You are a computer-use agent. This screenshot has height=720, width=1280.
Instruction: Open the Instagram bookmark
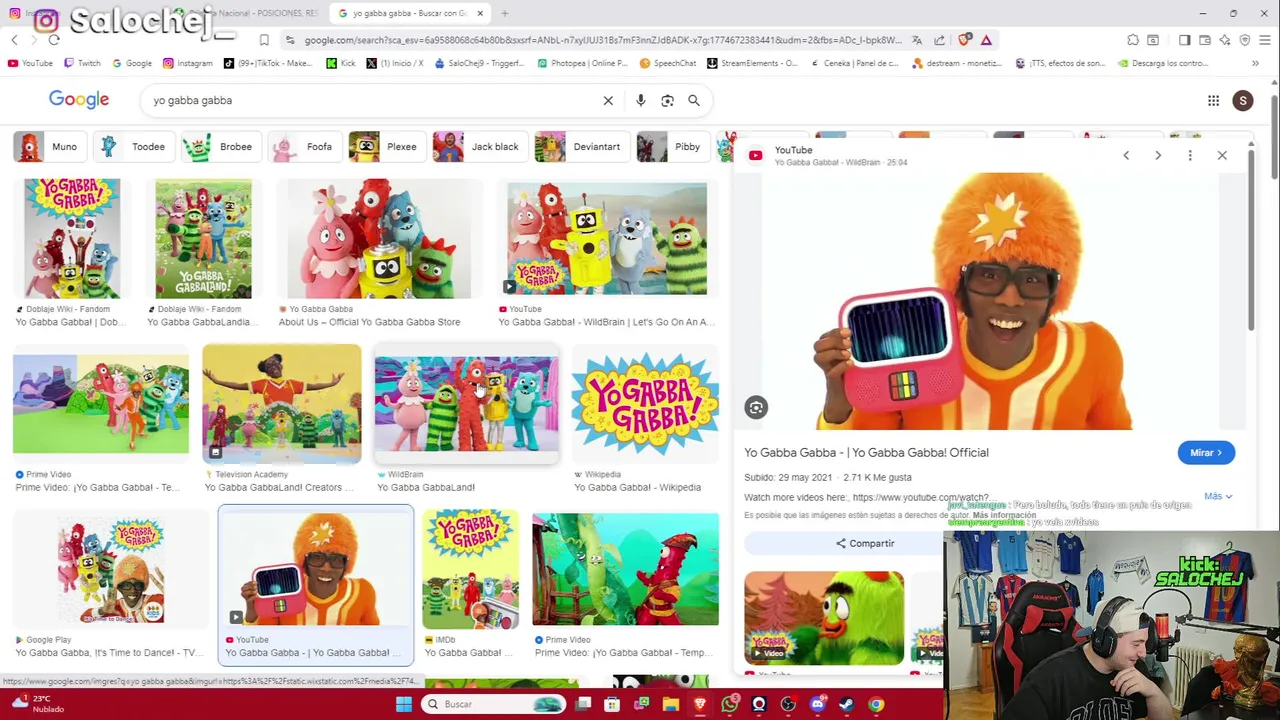[188, 63]
